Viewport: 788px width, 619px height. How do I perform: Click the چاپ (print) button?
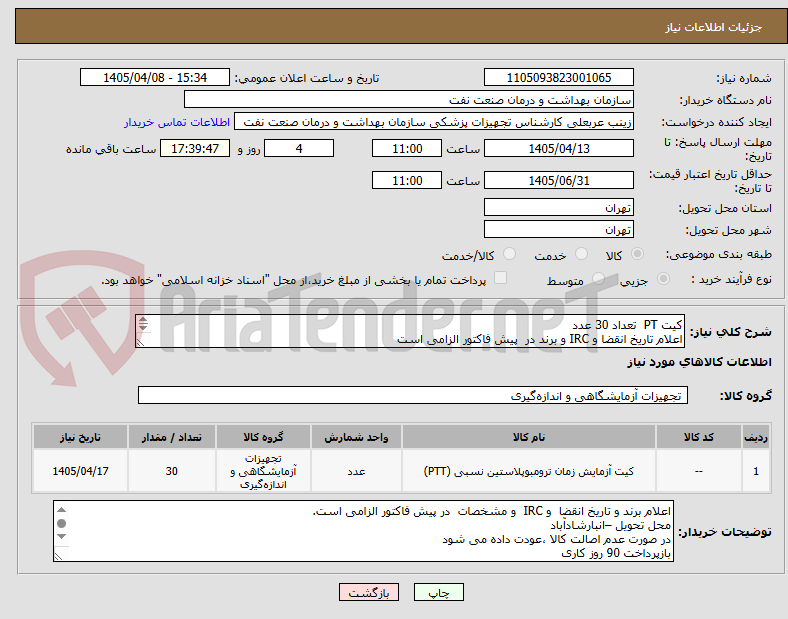(438, 592)
